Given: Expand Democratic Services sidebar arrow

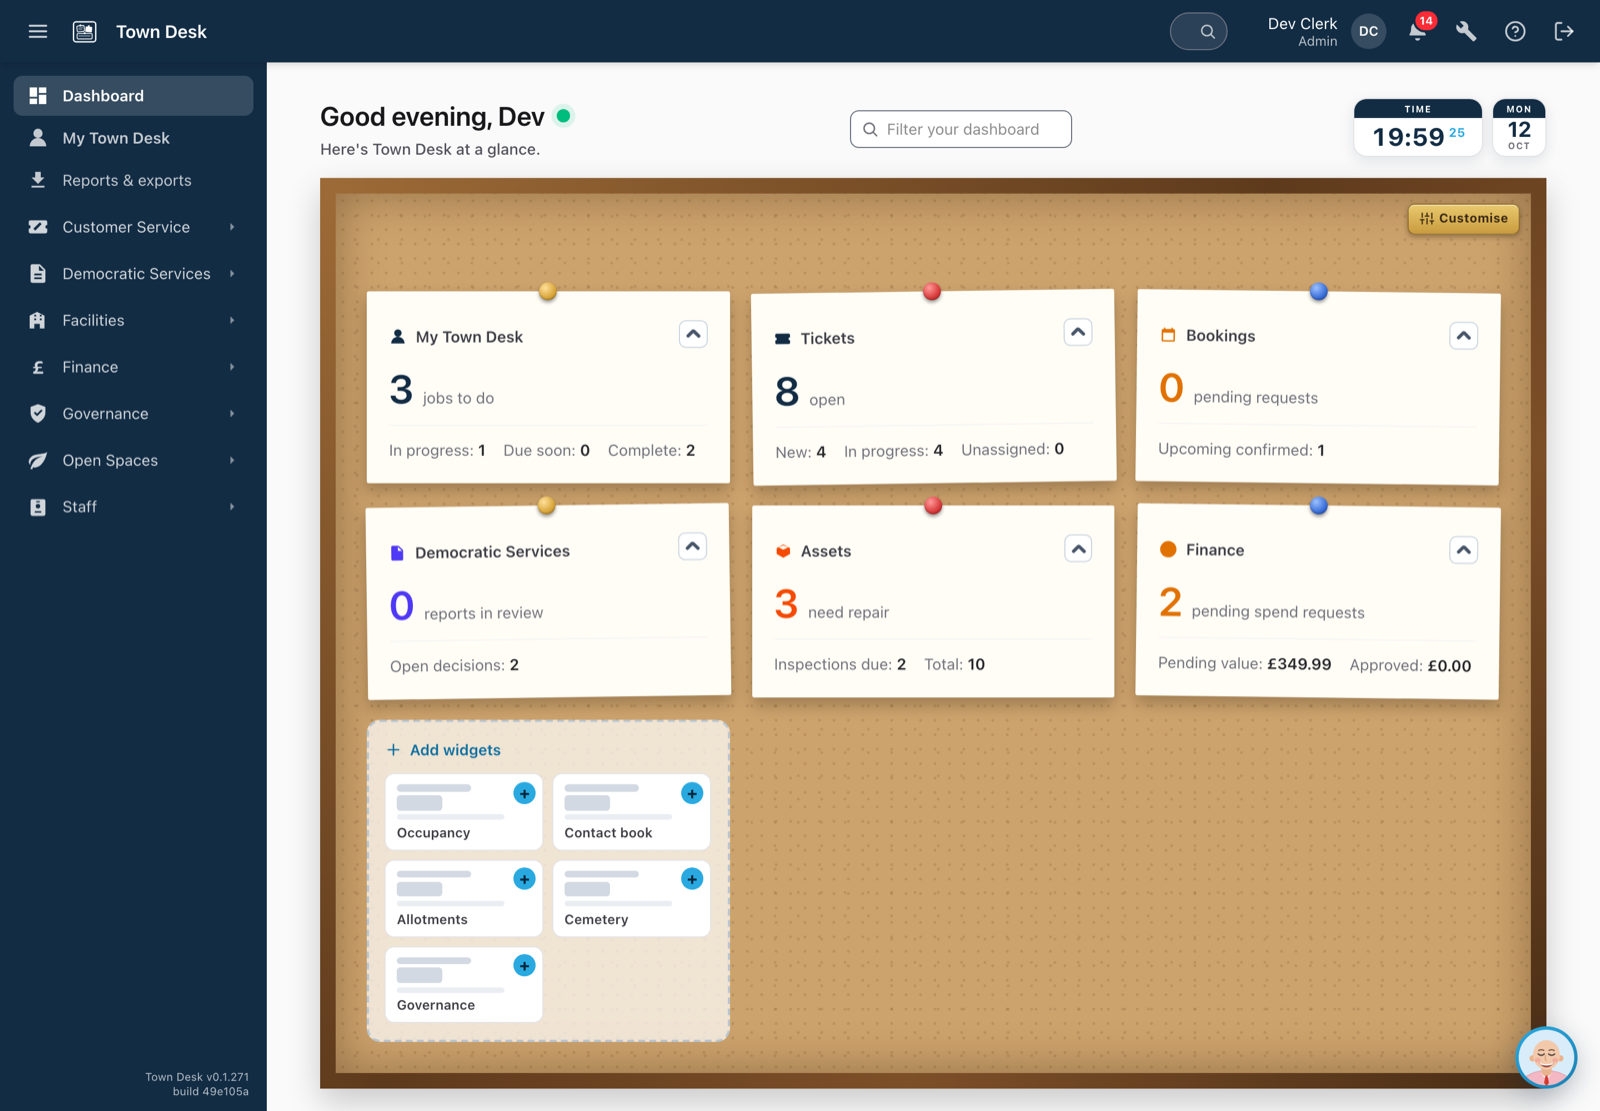Looking at the screenshot, I should pos(232,274).
